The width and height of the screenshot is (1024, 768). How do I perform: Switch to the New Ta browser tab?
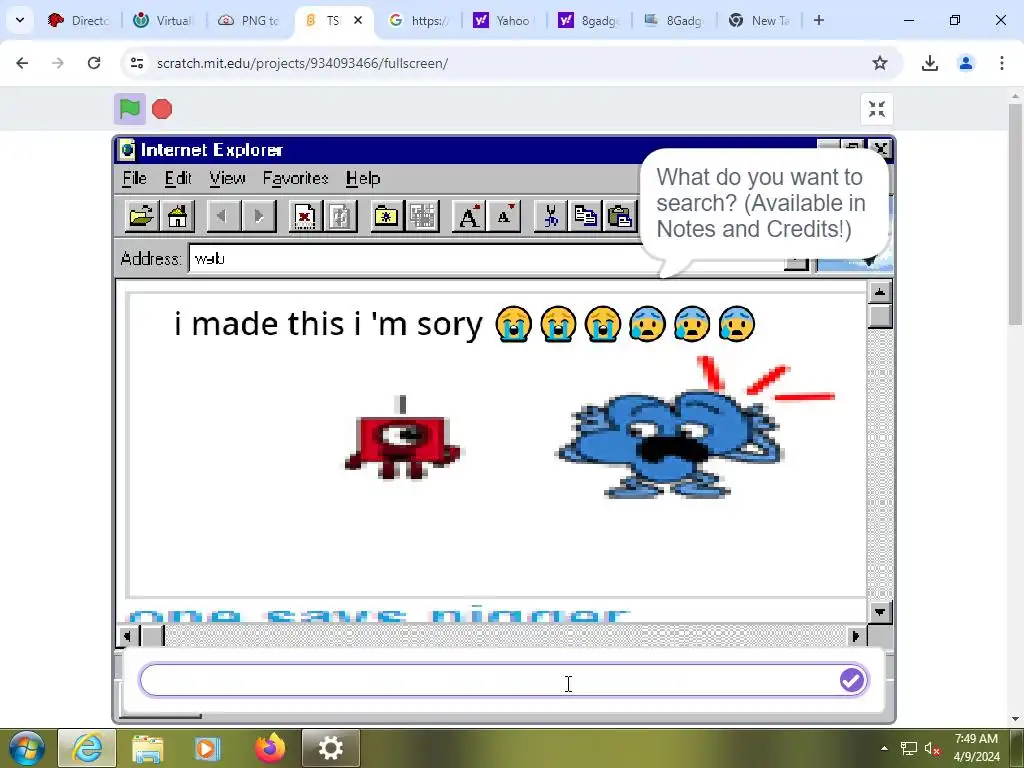[x=758, y=20]
